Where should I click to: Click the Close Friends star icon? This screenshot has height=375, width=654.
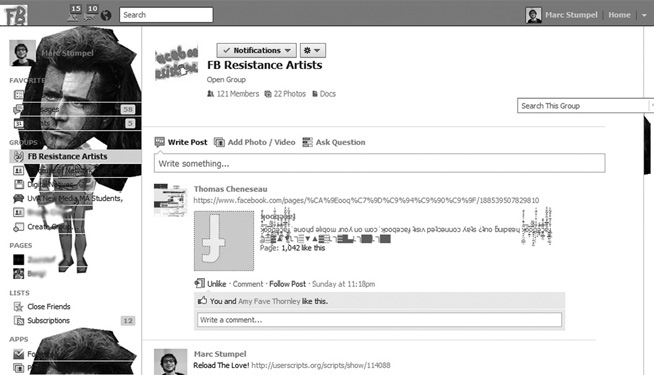click(x=18, y=307)
